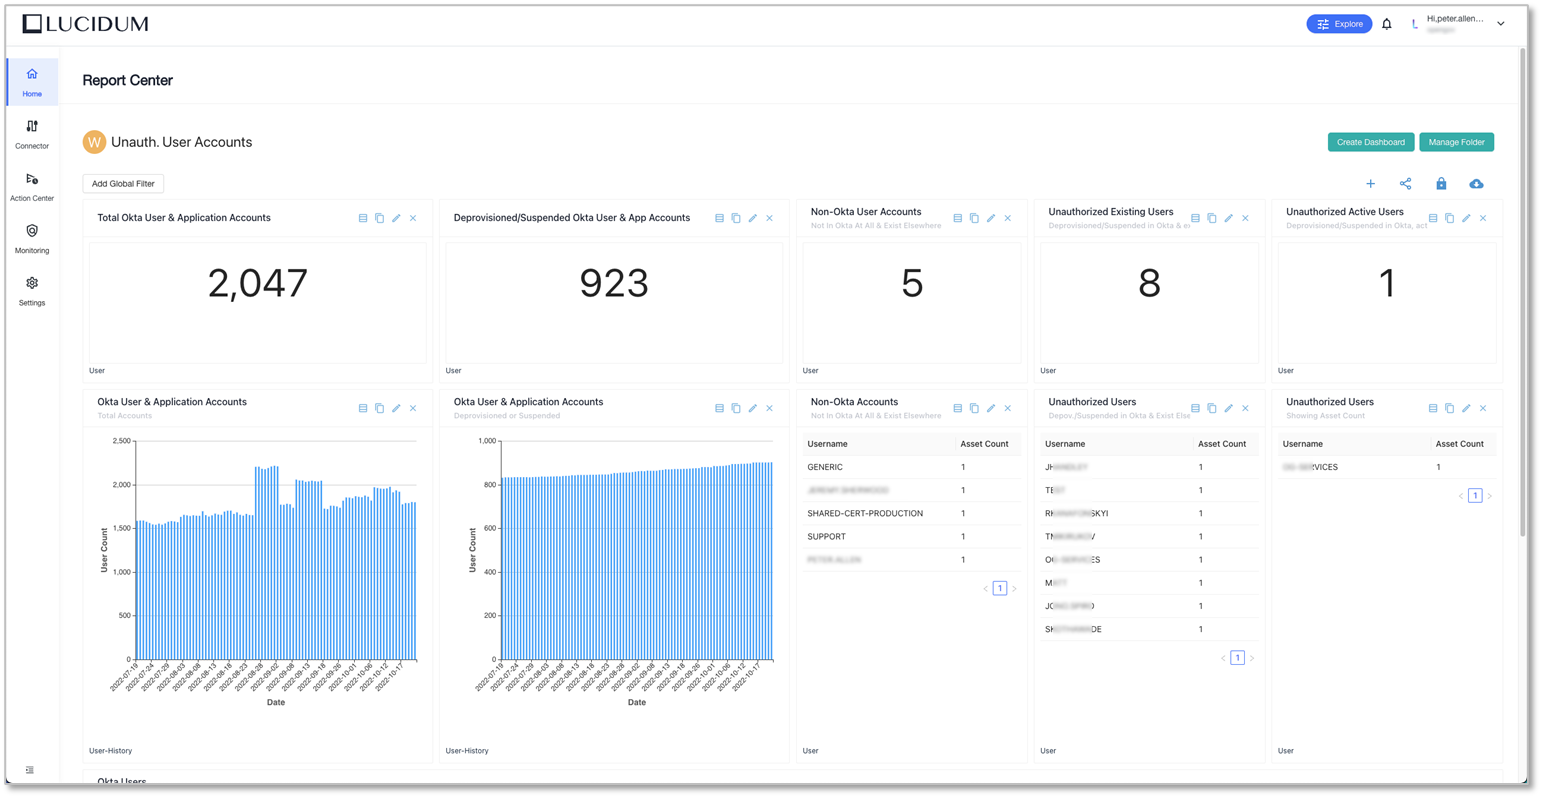
Task: Close the Total Accounts bar chart card
Action: tap(413, 408)
